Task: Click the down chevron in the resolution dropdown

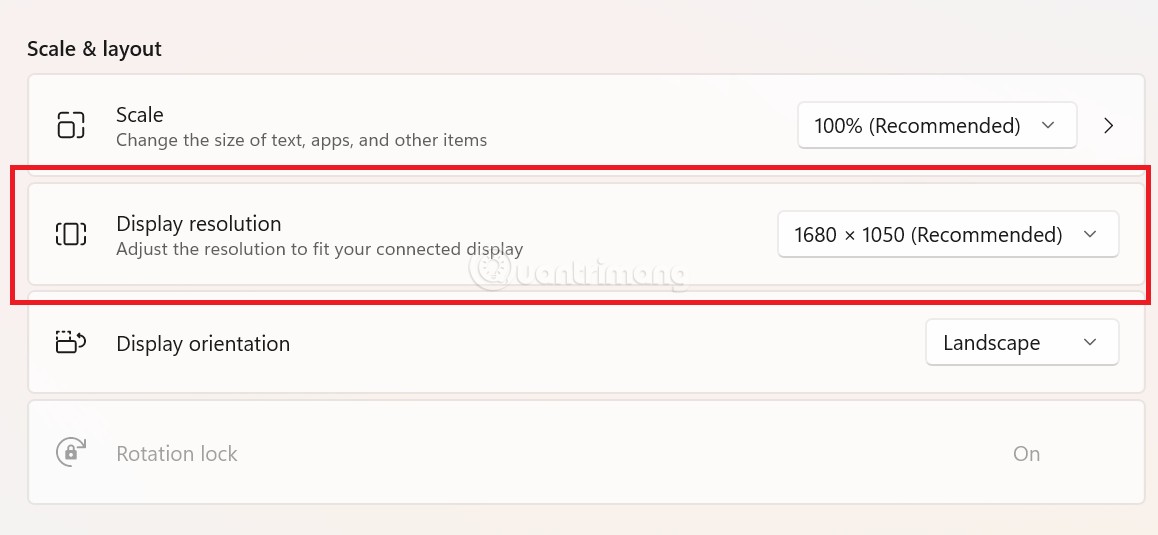Action: (x=1090, y=235)
